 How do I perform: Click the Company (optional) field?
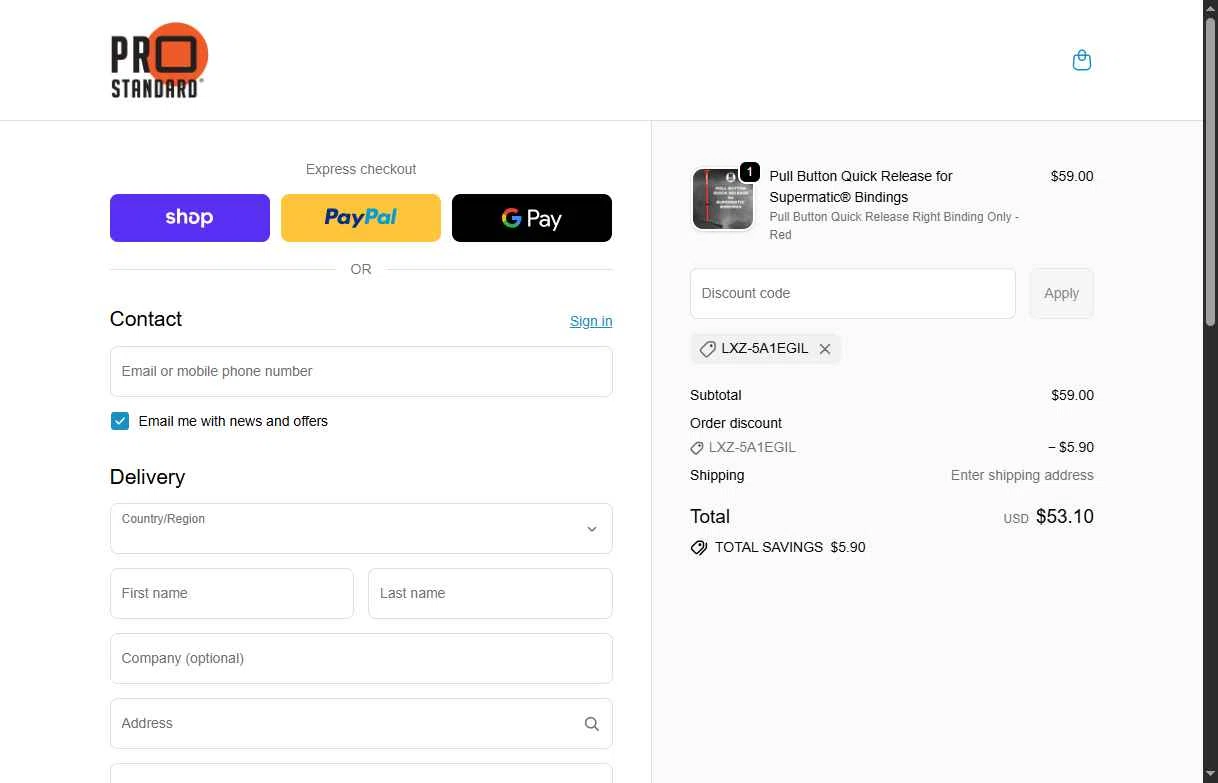point(361,658)
